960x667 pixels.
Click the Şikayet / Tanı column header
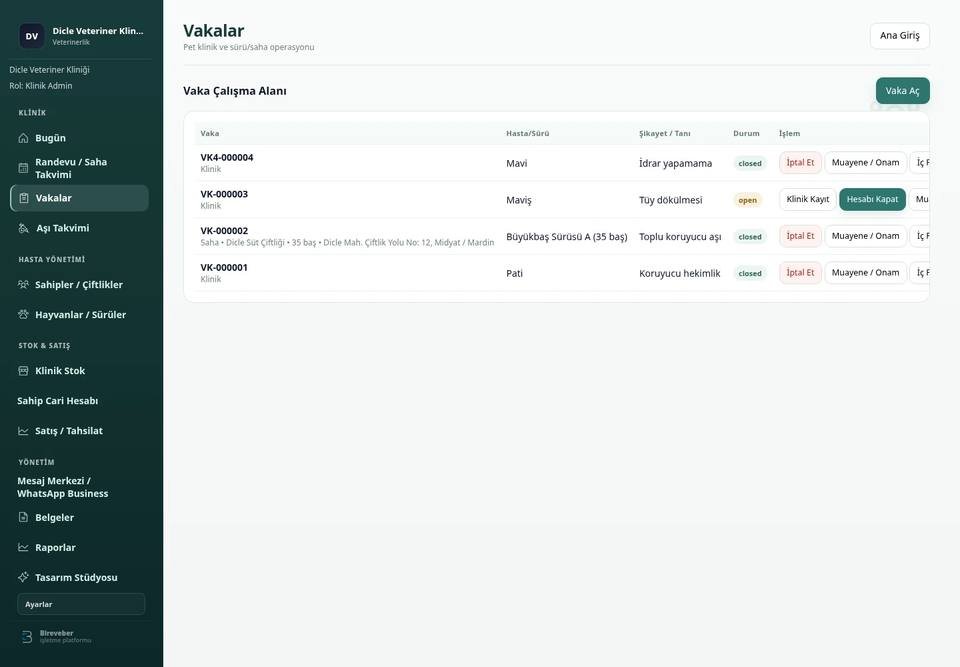point(664,134)
